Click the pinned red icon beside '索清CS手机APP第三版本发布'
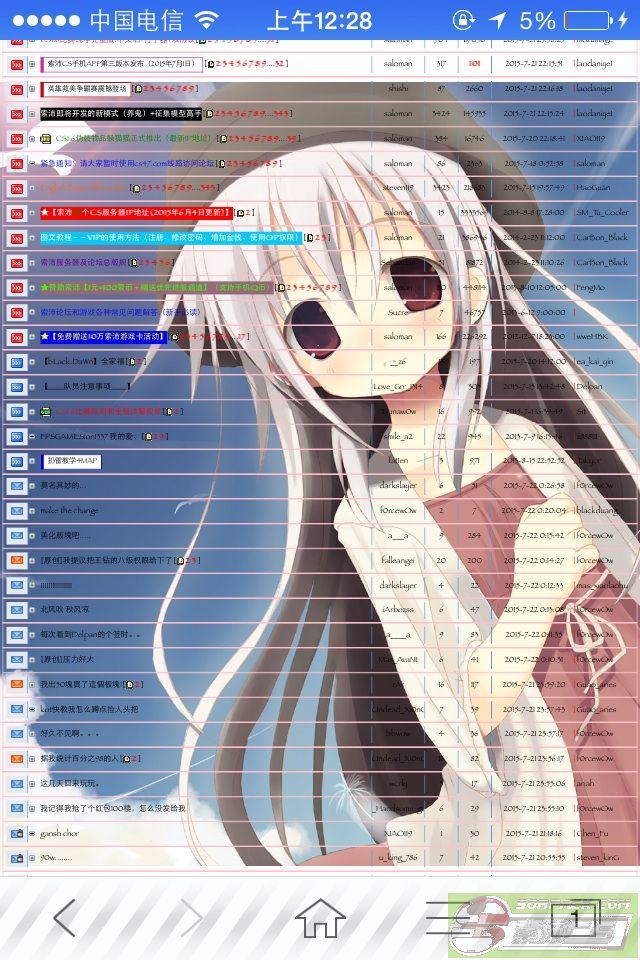The height and width of the screenshot is (960, 640). pyautogui.click(x=16, y=64)
